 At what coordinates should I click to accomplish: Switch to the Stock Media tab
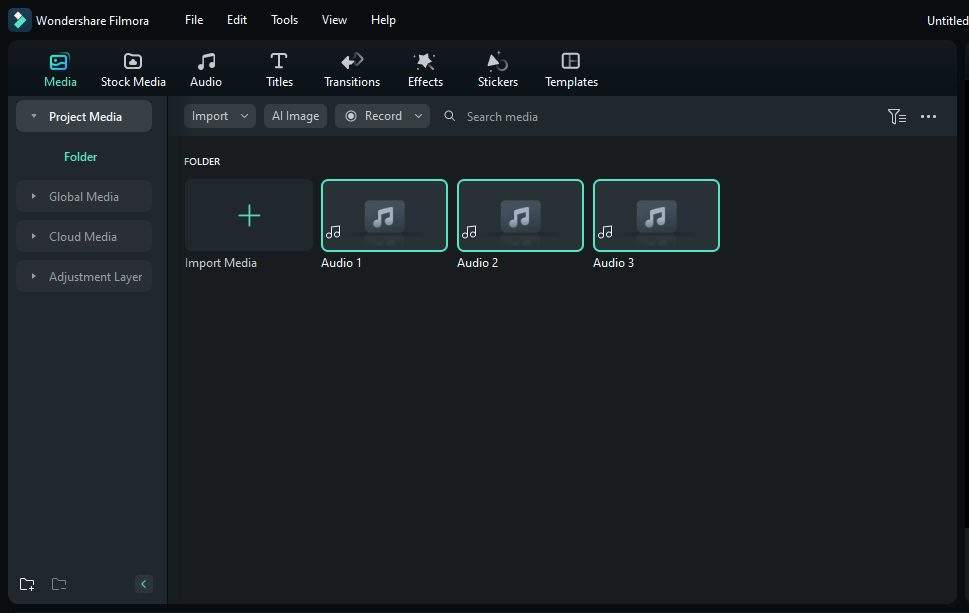[133, 70]
